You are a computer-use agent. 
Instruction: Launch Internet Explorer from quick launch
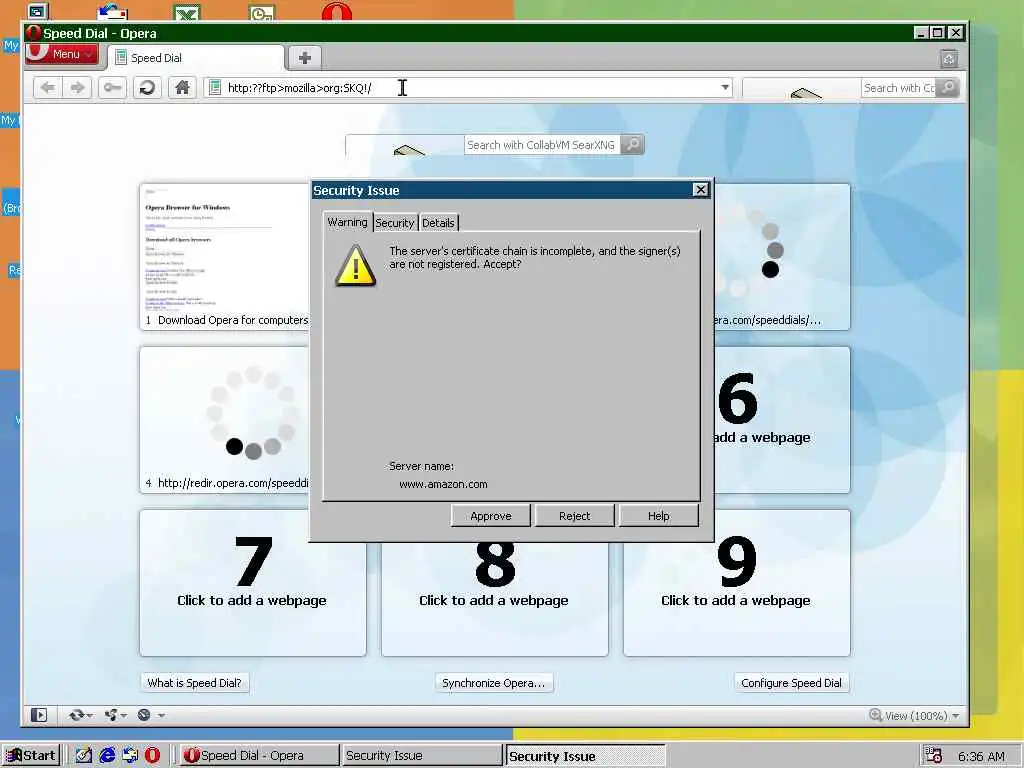106,756
